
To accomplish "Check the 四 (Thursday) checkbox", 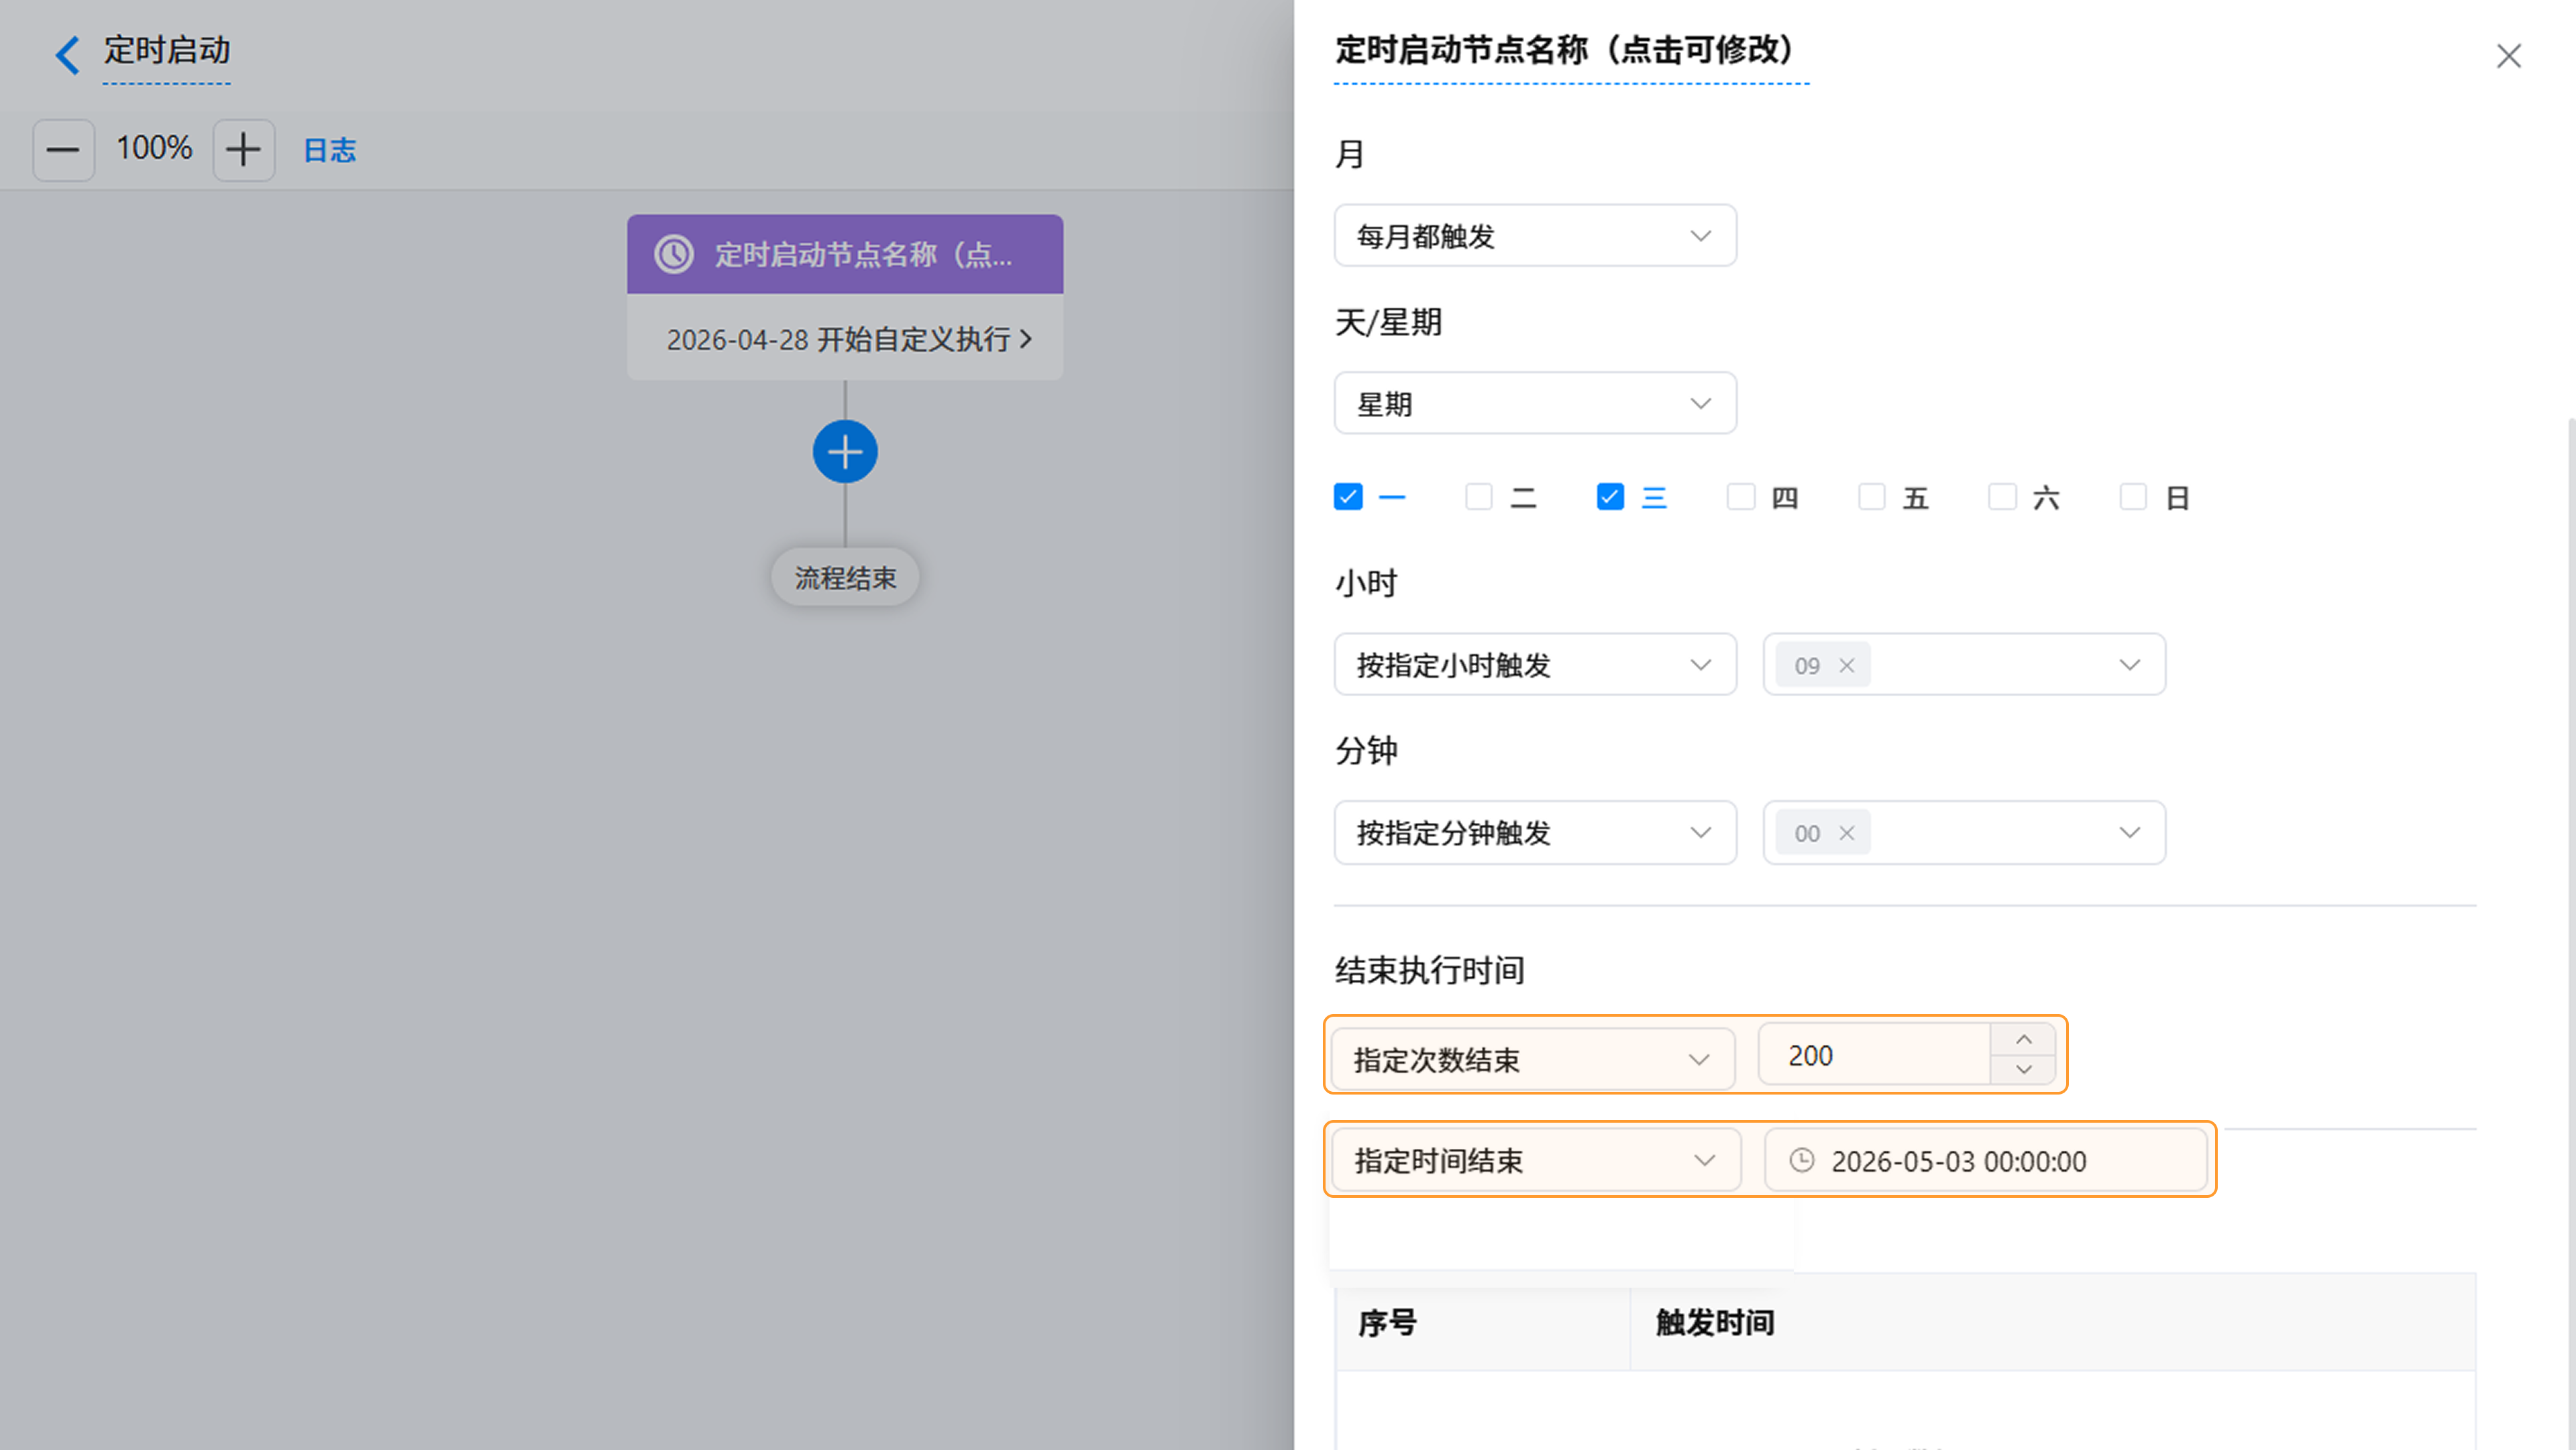I will pos(1741,497).
